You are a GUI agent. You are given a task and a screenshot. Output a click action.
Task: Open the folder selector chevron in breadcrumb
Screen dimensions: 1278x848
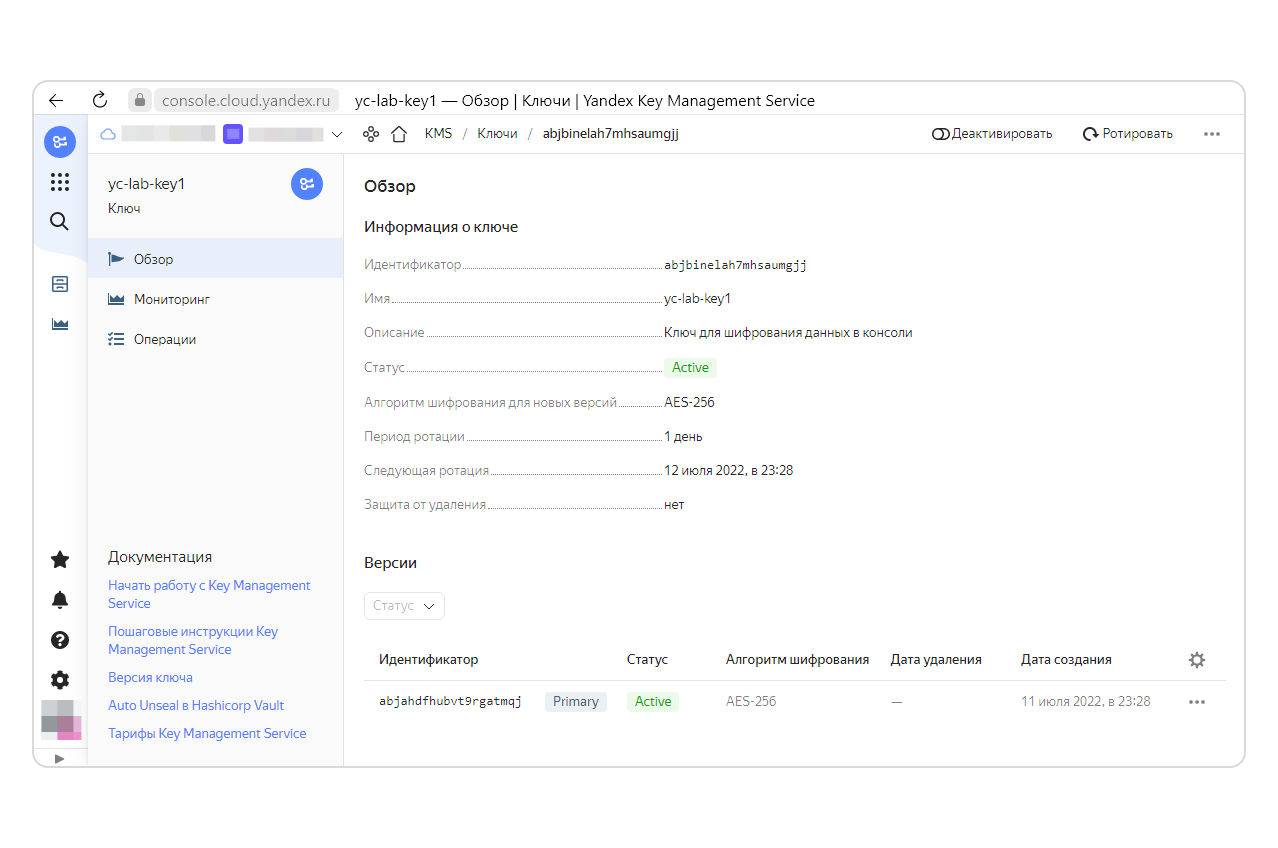point(337,134)
